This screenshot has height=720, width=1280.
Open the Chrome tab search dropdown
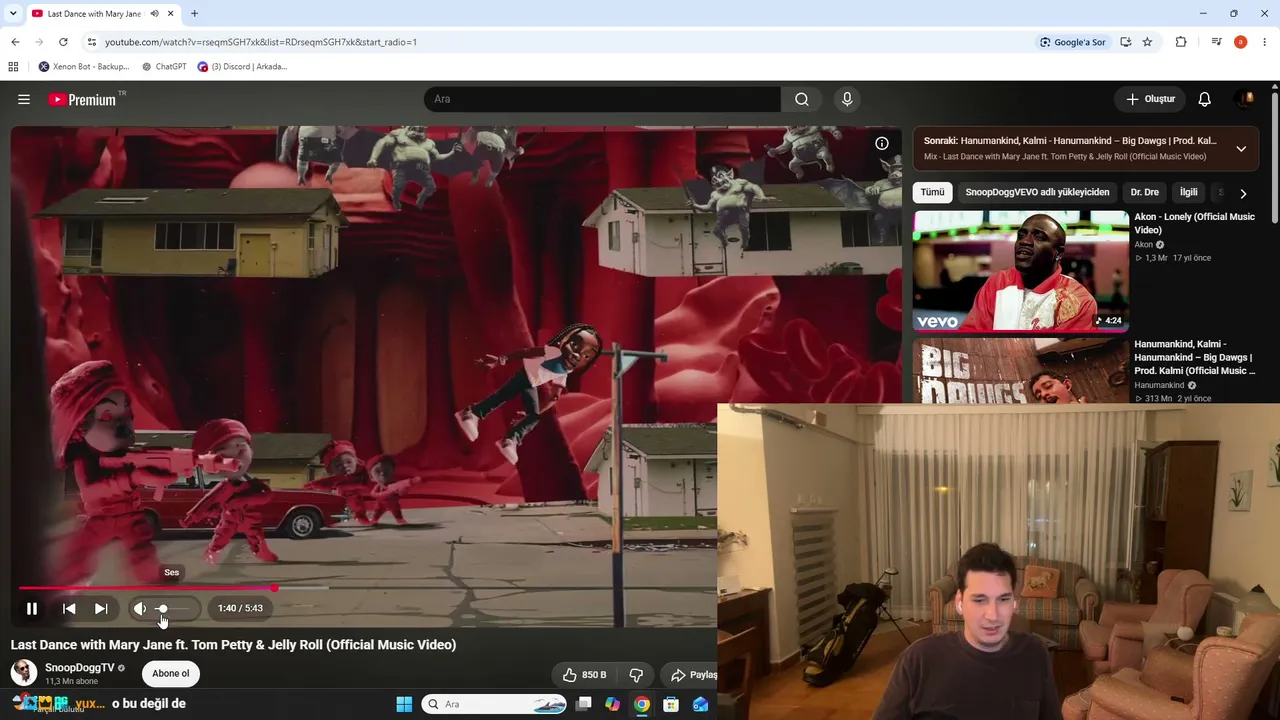pos(13,14)
